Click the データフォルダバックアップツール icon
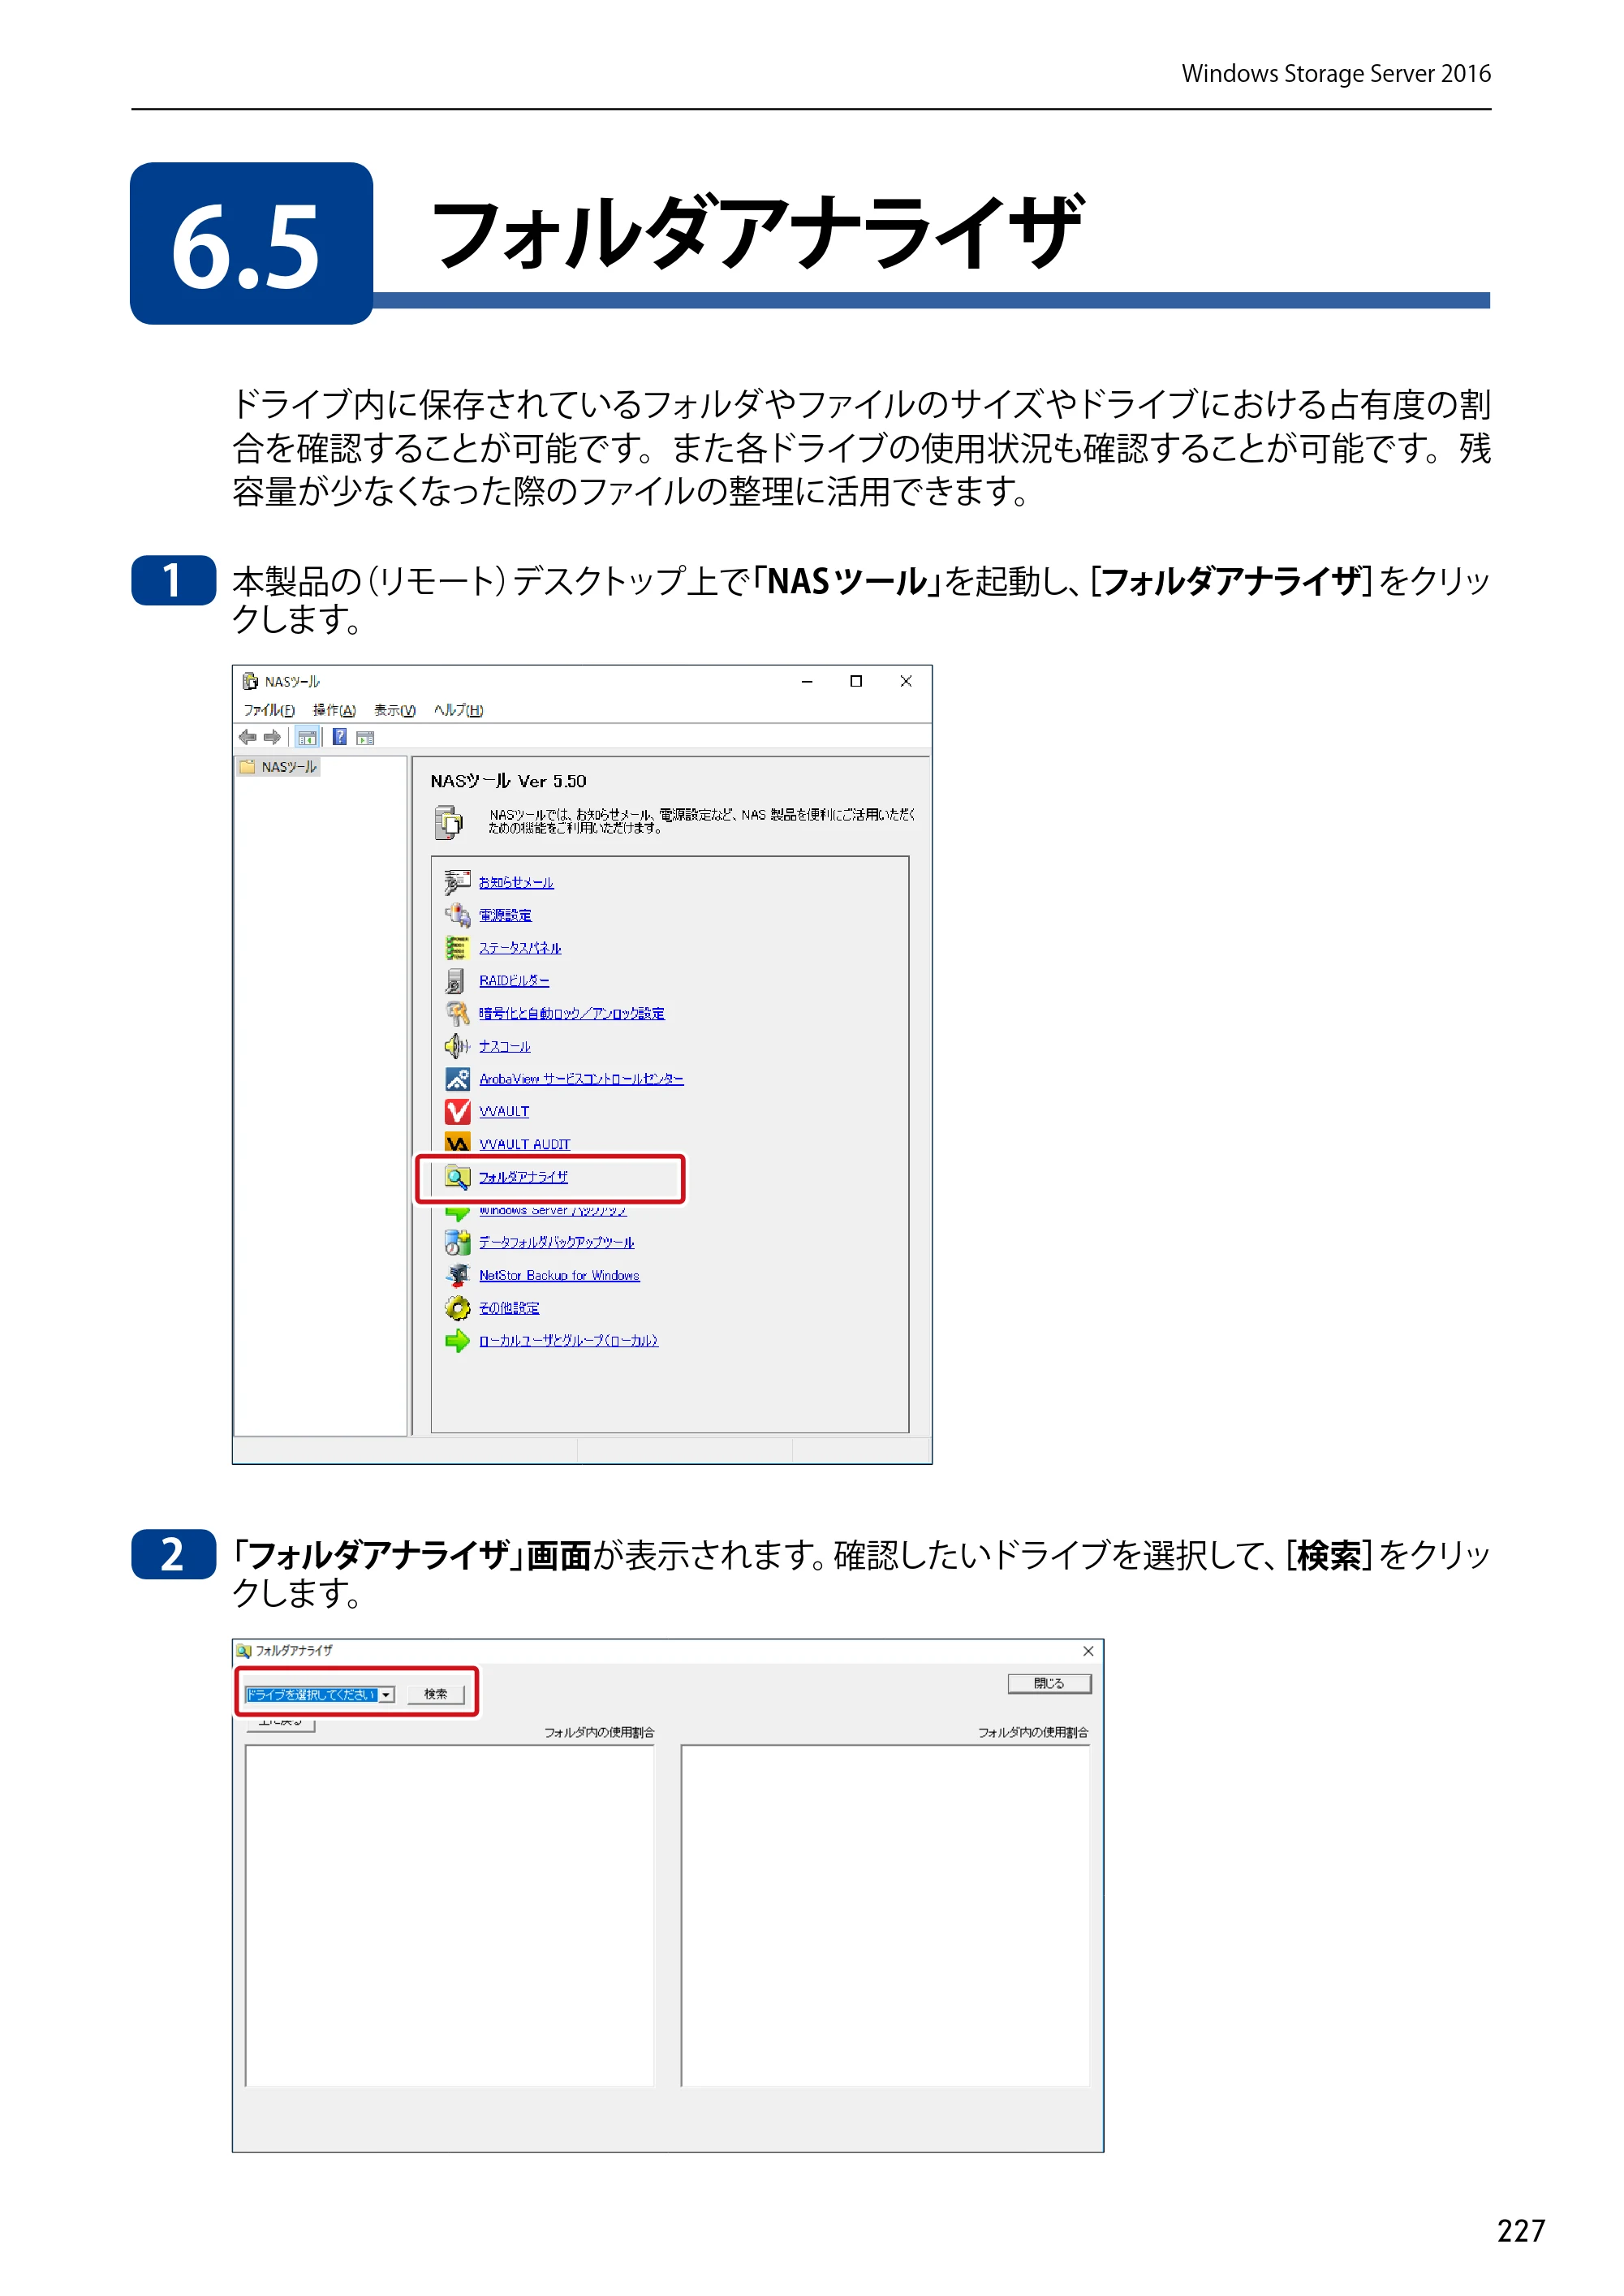Screen dimensions: 1624x2296 click(x=457, y=1242)
